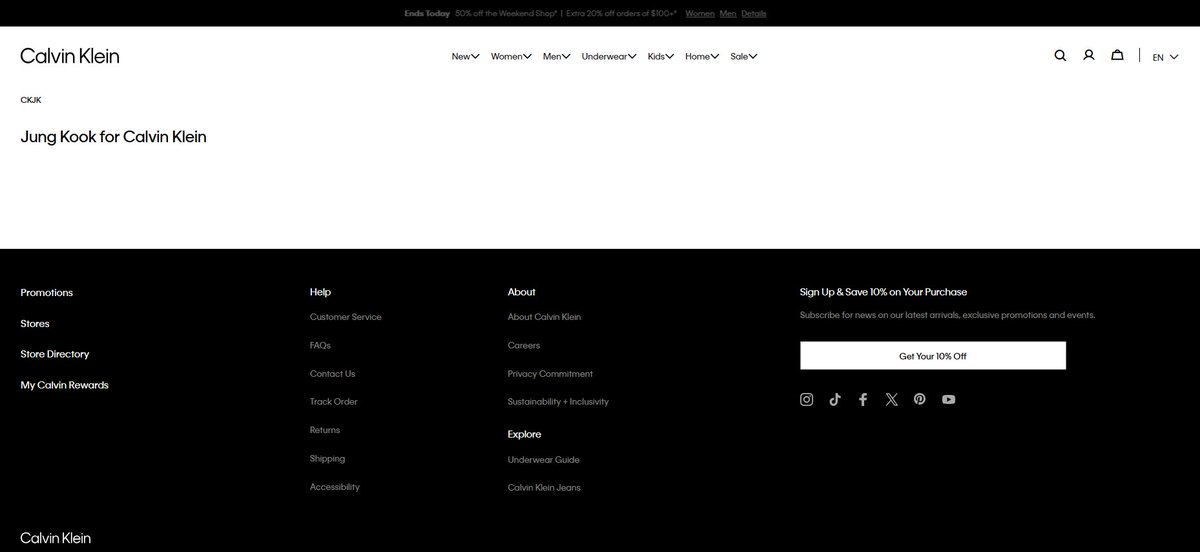The image size is (1200, 552).
Task: Open the Promotions footer link
Action: click(x=47, y=293)
